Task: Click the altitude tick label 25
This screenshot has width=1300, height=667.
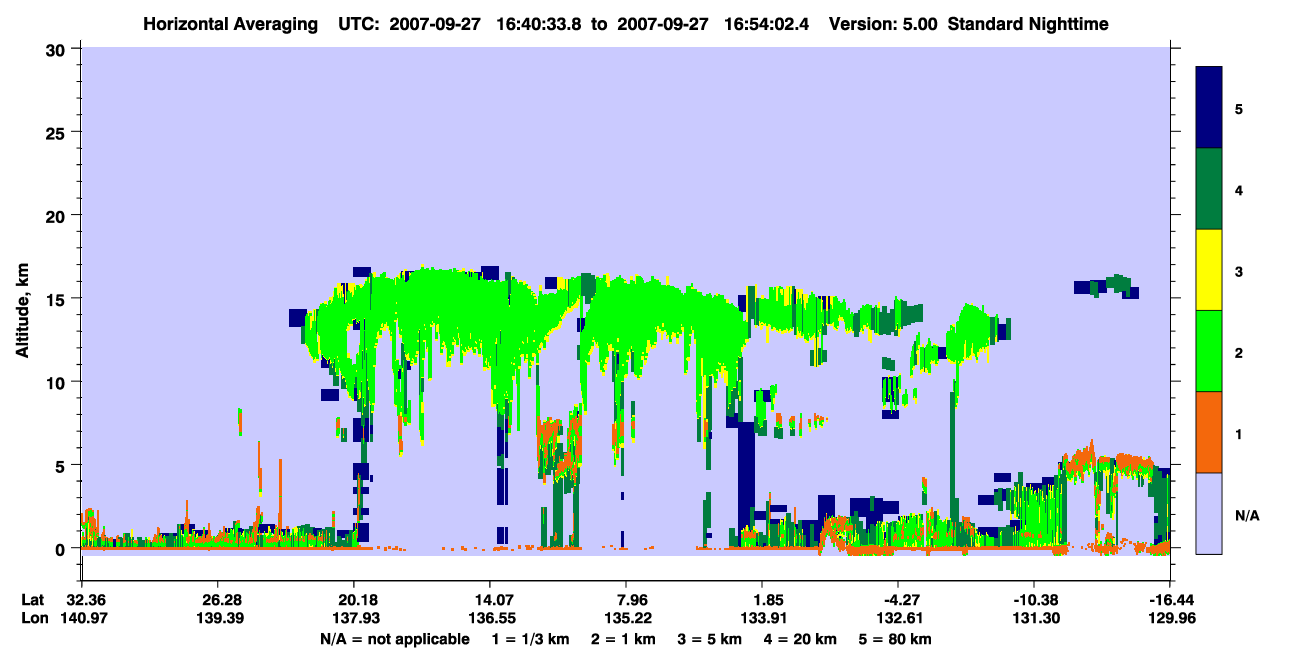Action: click(58, 132)
